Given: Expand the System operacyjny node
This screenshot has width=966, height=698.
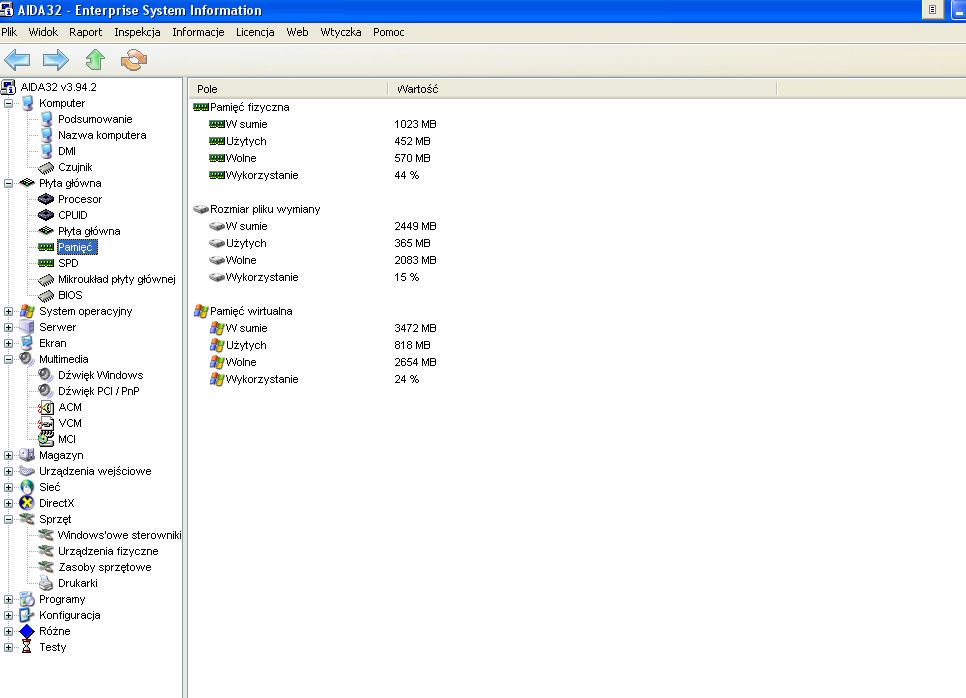Looking at the screenshot, I should (9, 311).
